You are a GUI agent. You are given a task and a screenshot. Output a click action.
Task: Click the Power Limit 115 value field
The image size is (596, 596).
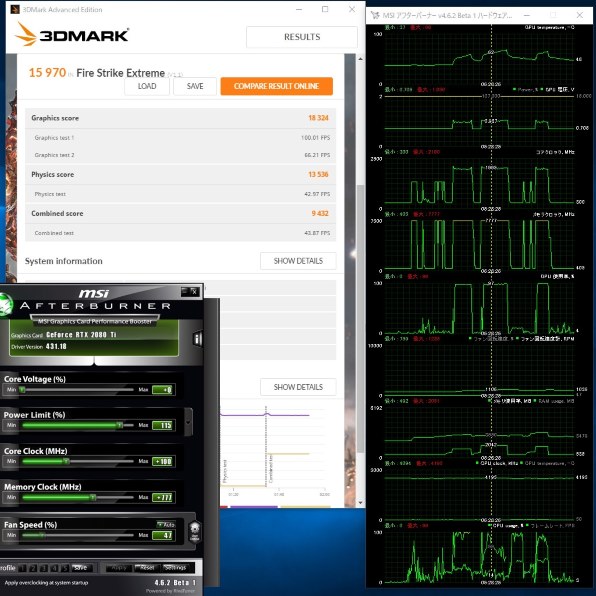tap(163, 425)
